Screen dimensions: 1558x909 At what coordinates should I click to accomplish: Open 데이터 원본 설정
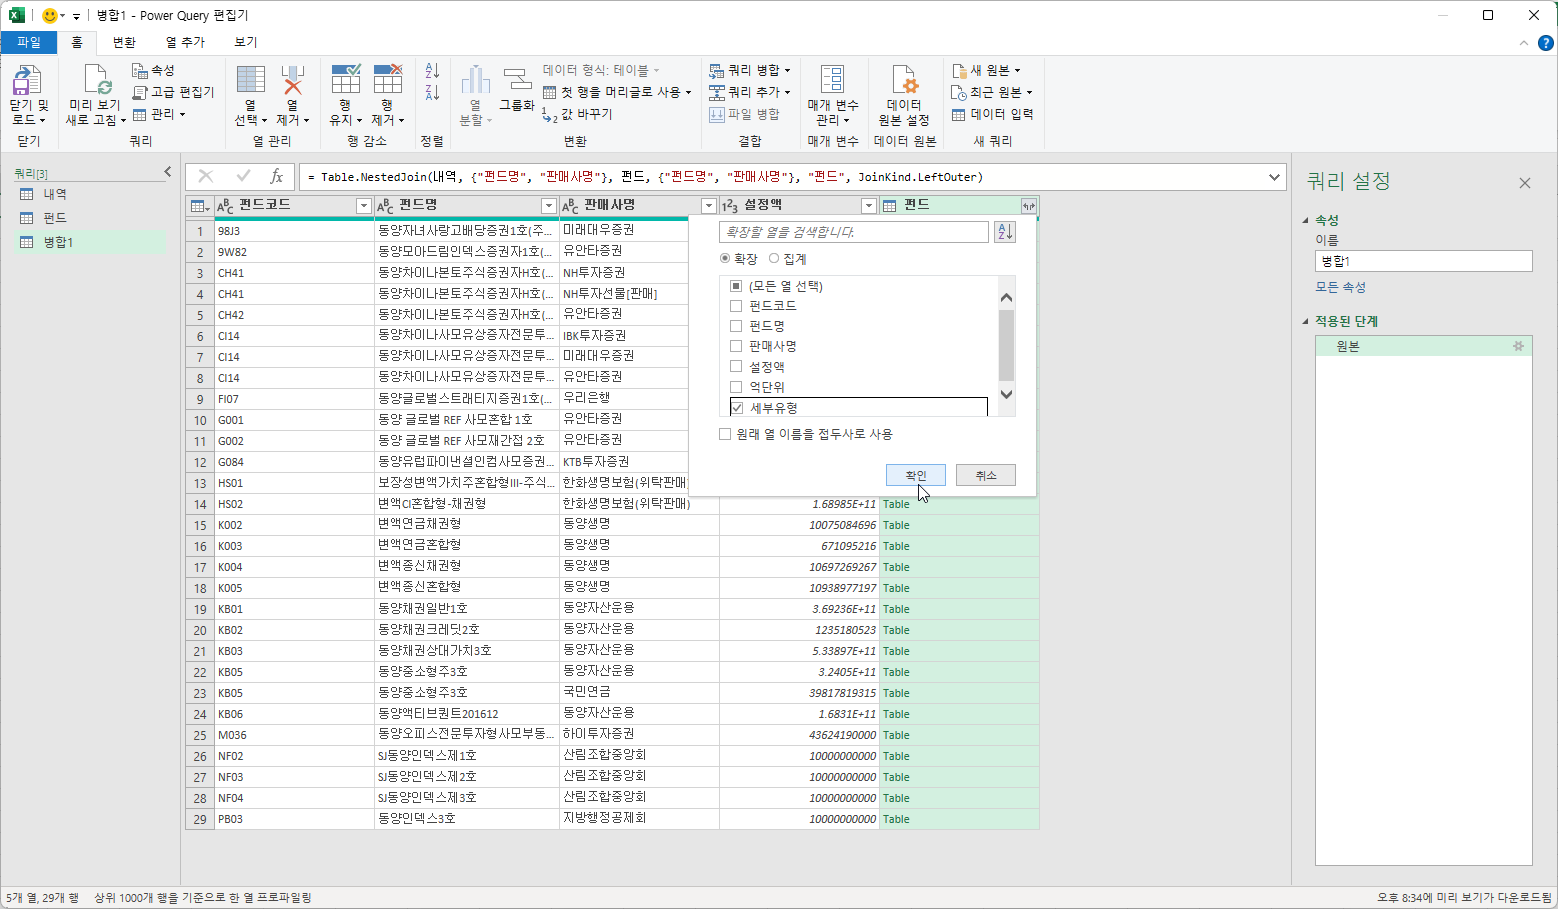904,96
